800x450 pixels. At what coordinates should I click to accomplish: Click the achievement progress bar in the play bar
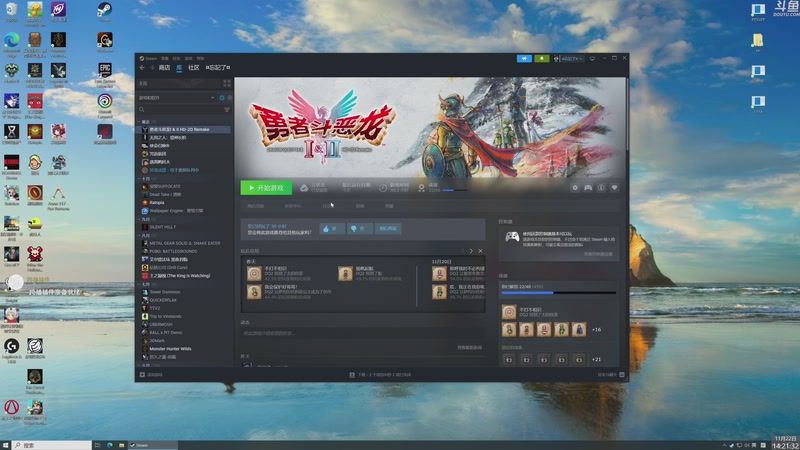pos(454,190)
